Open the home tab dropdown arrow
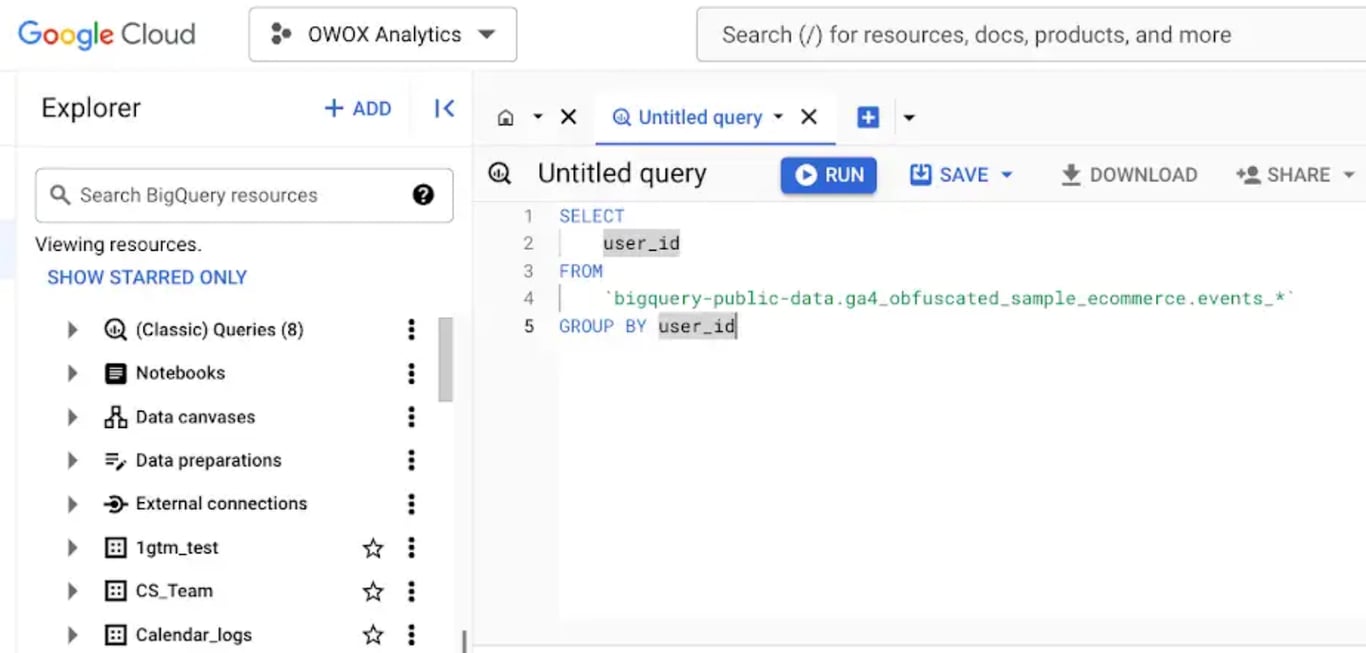Image resolution: width=1366 pixels, height=653 pixels. 538,117
